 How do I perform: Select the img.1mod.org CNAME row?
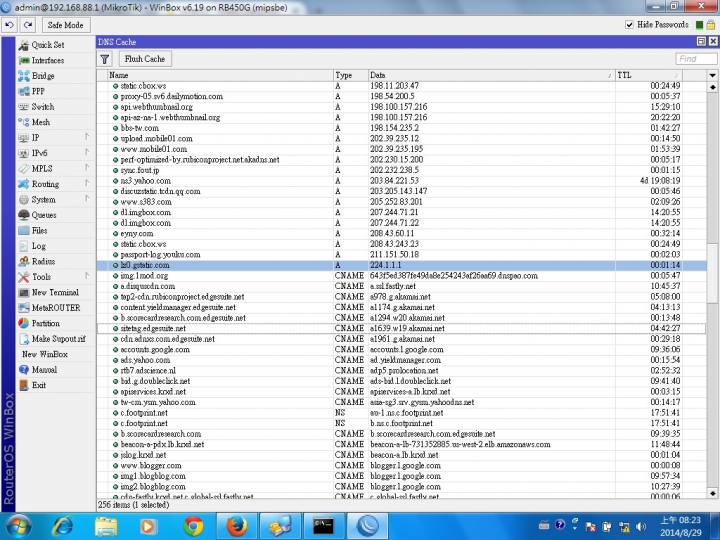point(402,276)
